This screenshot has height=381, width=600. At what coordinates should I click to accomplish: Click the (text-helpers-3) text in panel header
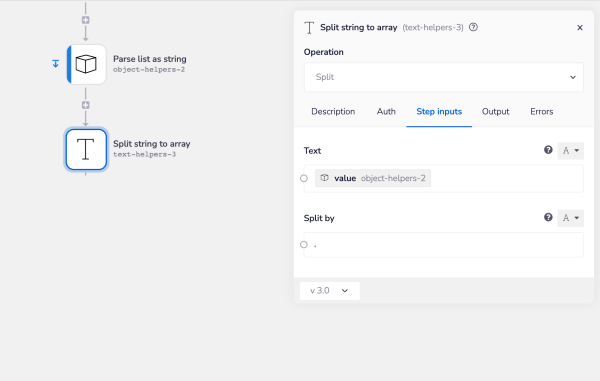pyautogui.click(x=433, y=28)
